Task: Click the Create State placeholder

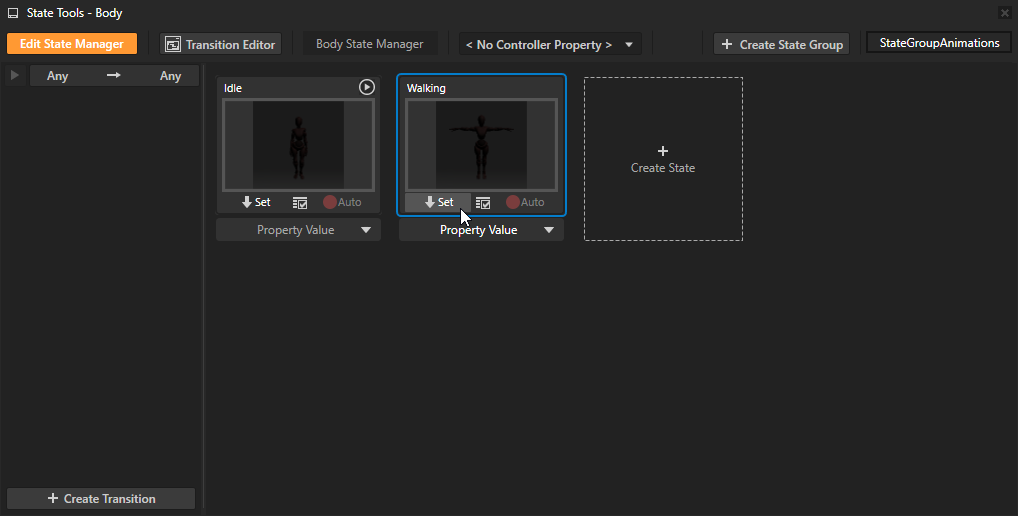Action: (x=663, y=159)
